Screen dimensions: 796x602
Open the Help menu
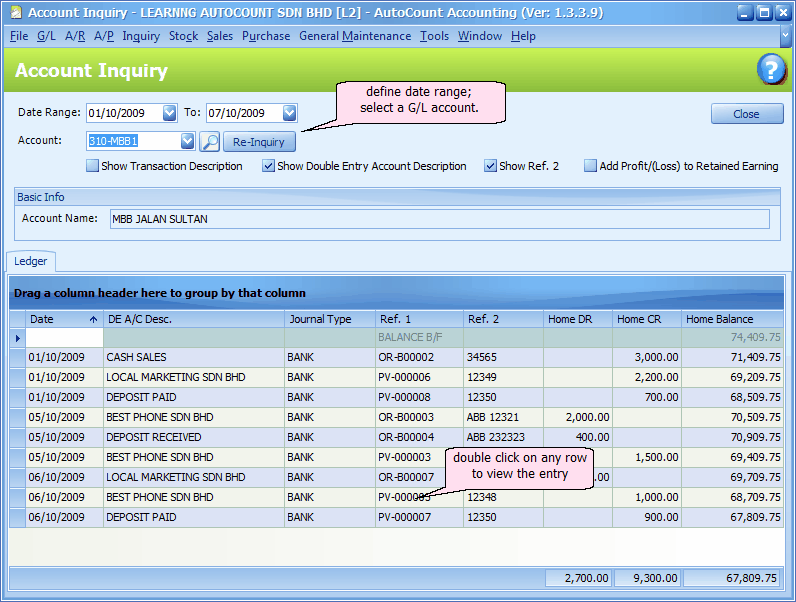click(523, 36)
